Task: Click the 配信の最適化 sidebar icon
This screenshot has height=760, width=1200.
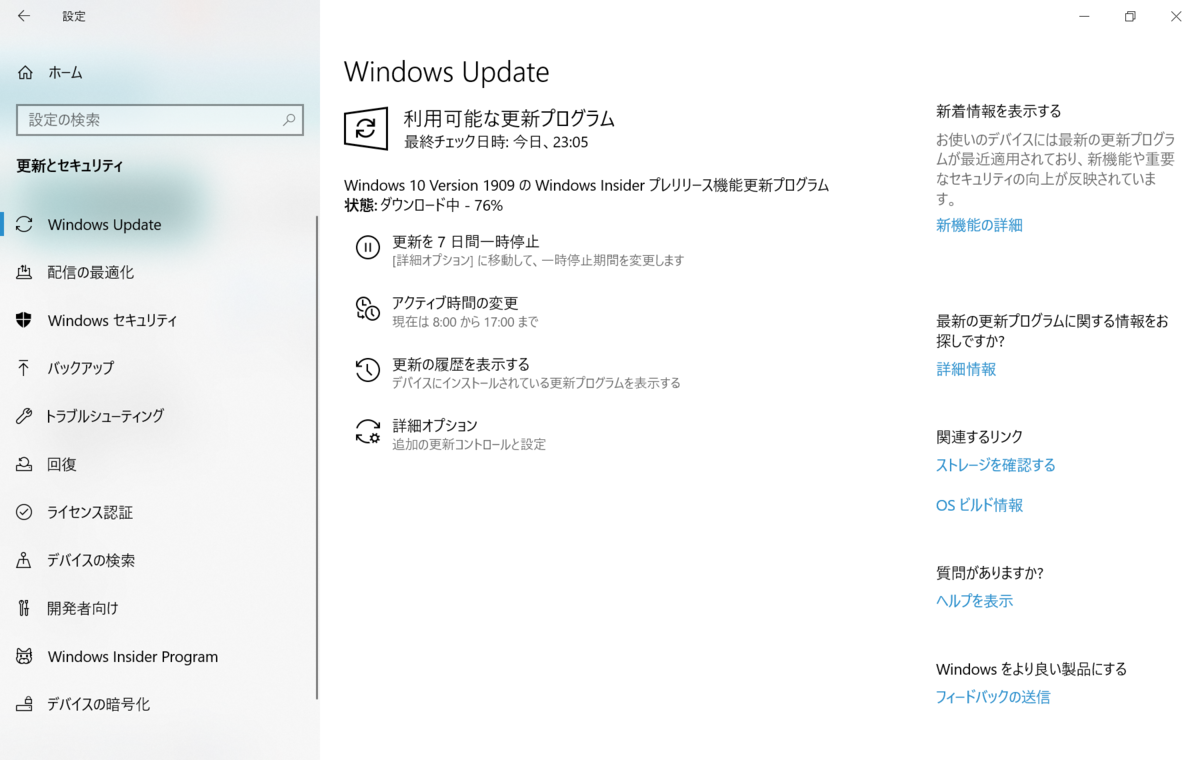Action: click(x=25, y=272)
